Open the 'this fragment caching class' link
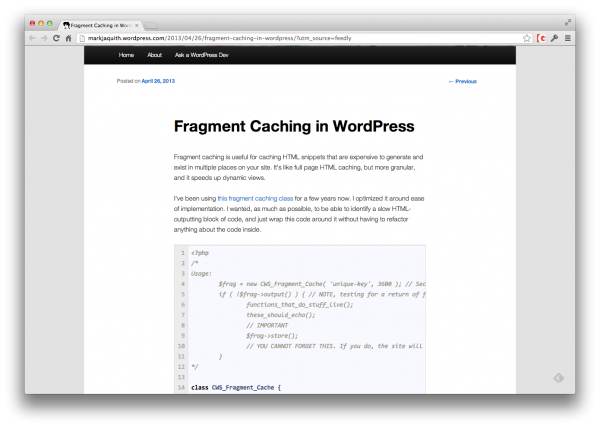The width and height of the screenshot is (600, 428). coord(255,199)
